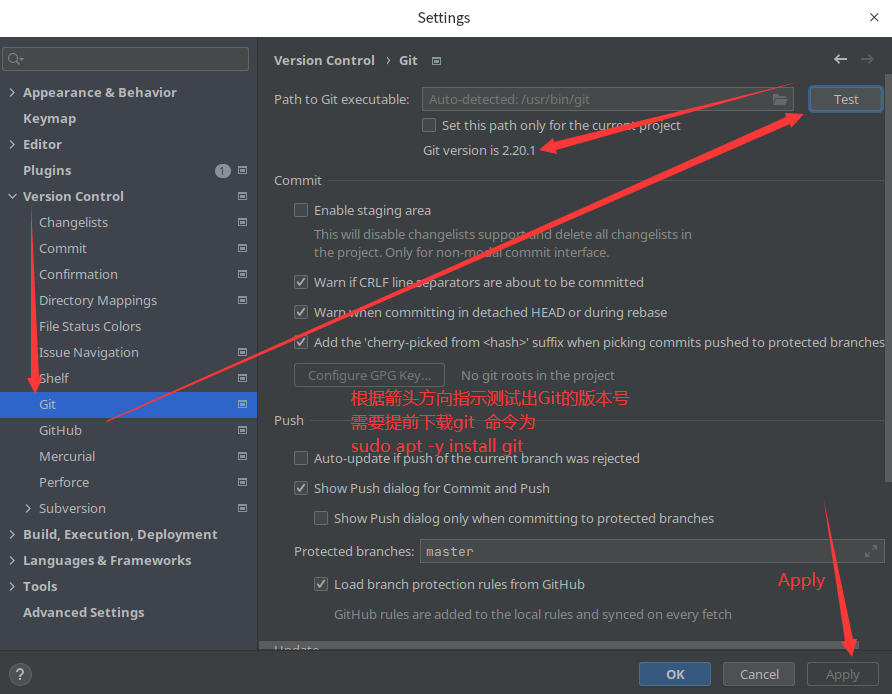This screenshot has height=694, width=892.
Task: Click project-level icon on selected Git row
Action: coord(242,404)
